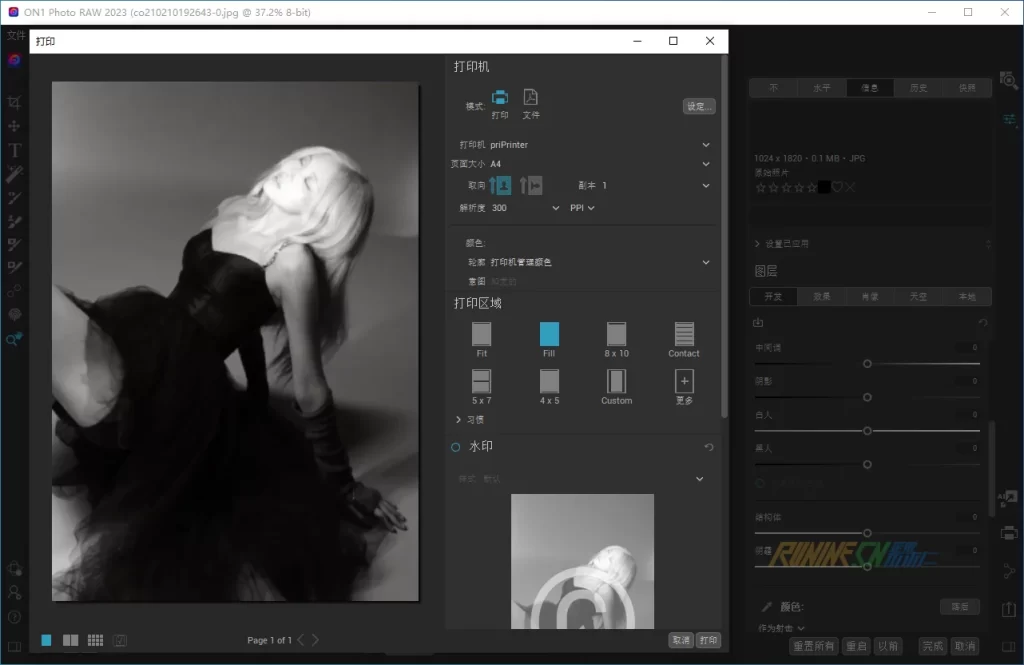Click the 打印 button at dialog bottom
The image size is (1024, 665).
click(708, 640)
